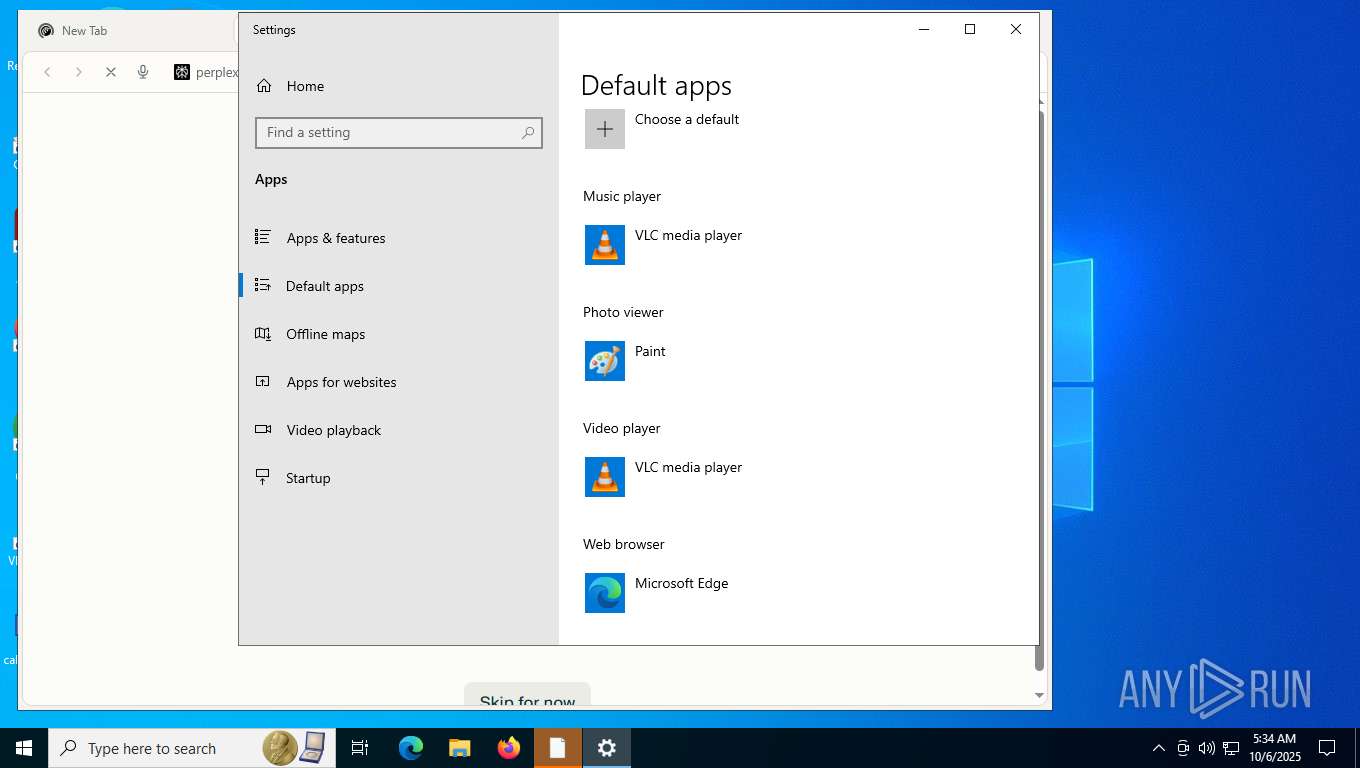Viewport: 1360px width, 768px height.
Task: Click the Settings window title text
Action: tap(274, 30)
